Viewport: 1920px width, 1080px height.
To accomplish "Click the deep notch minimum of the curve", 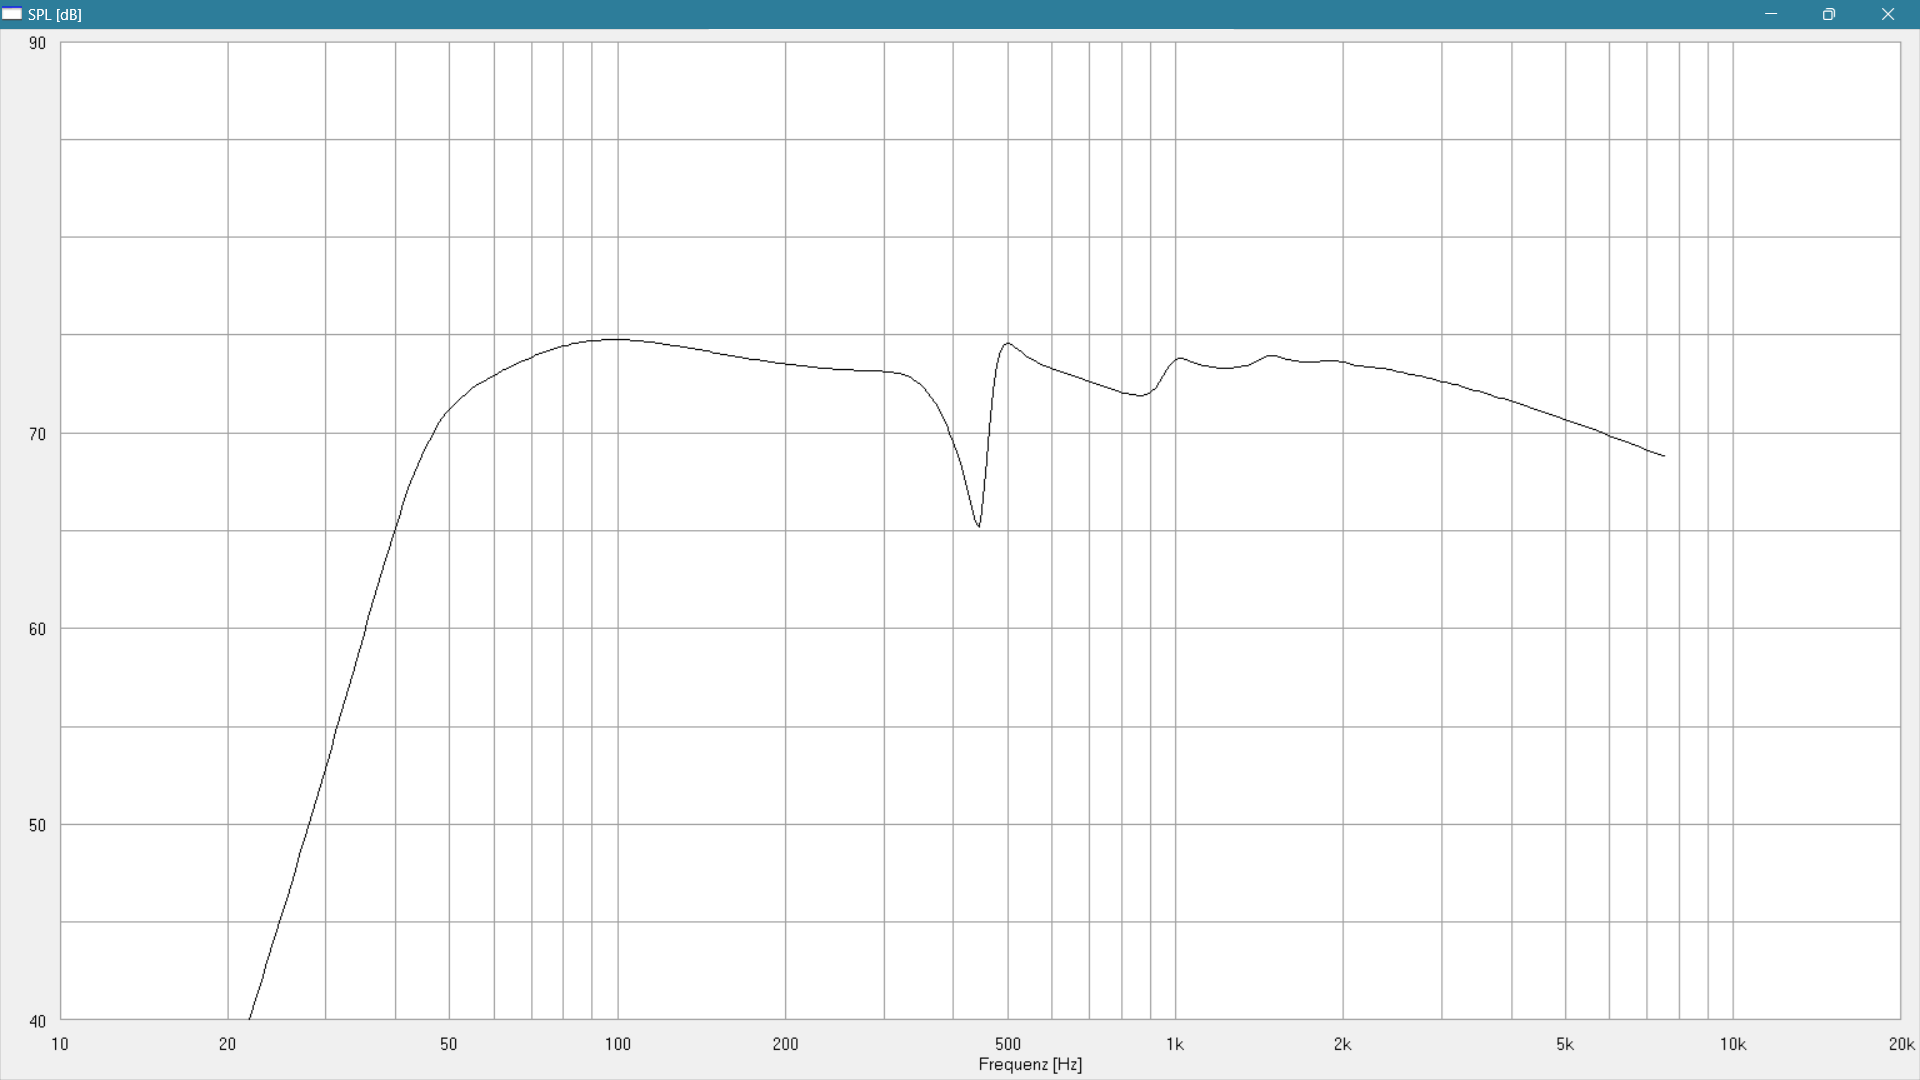I will pos(978,526).
